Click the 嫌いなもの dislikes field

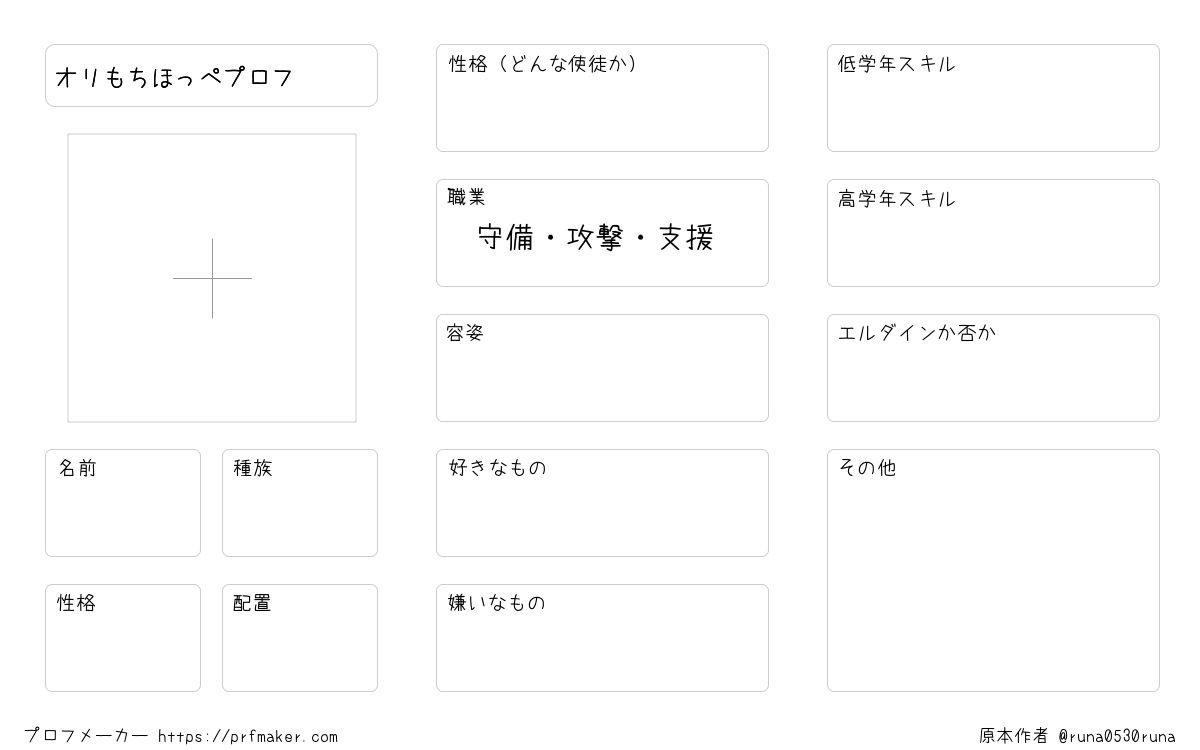pyautogui.click(x=602, y=638)
